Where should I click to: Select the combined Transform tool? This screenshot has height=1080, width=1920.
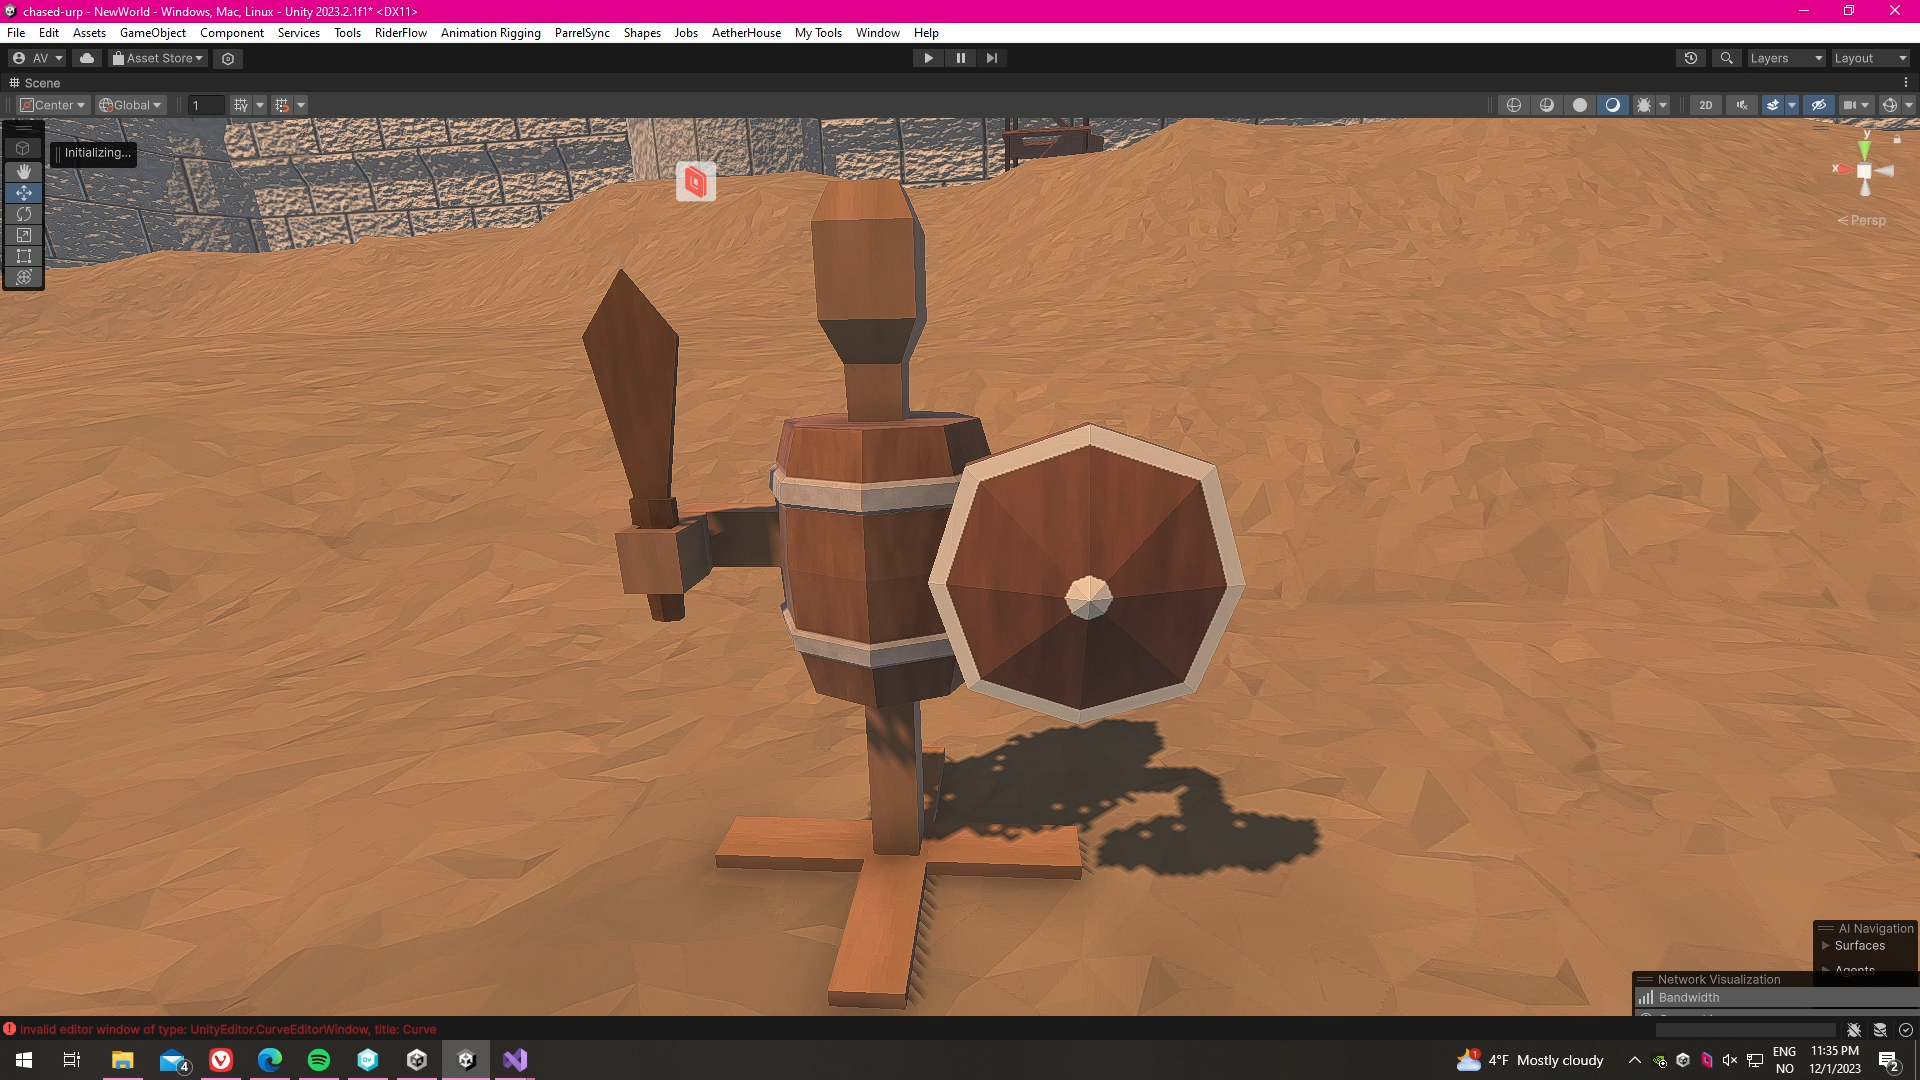pyautogui.click(x=24, y=277)
